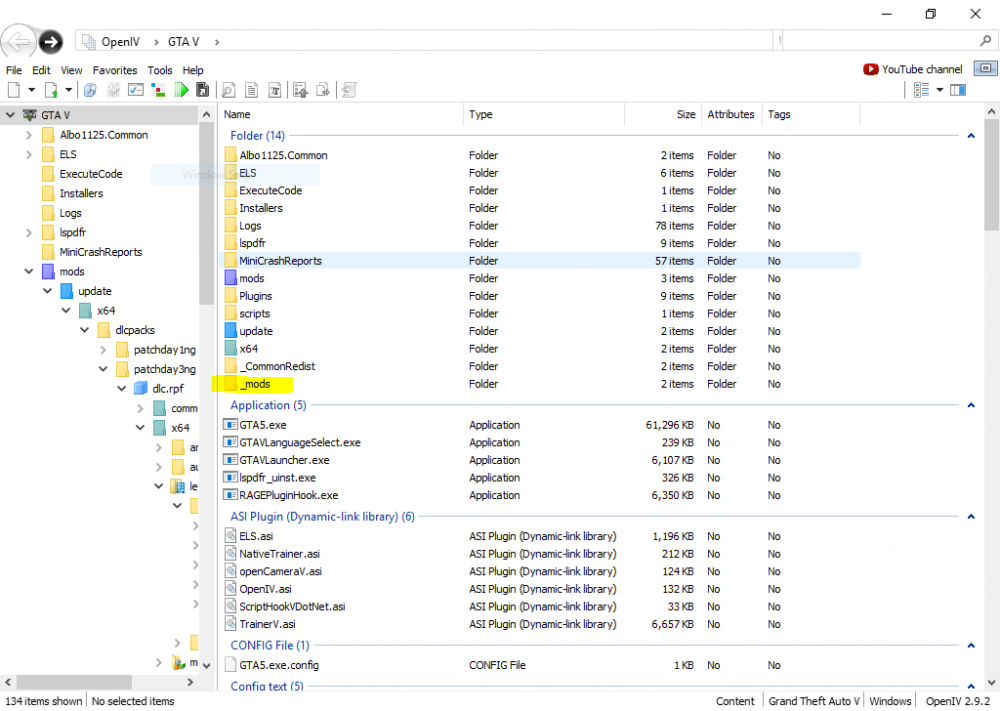Click the search magnifier icon
Screen dimensions: 1000x711
click(x=985, y=41)
